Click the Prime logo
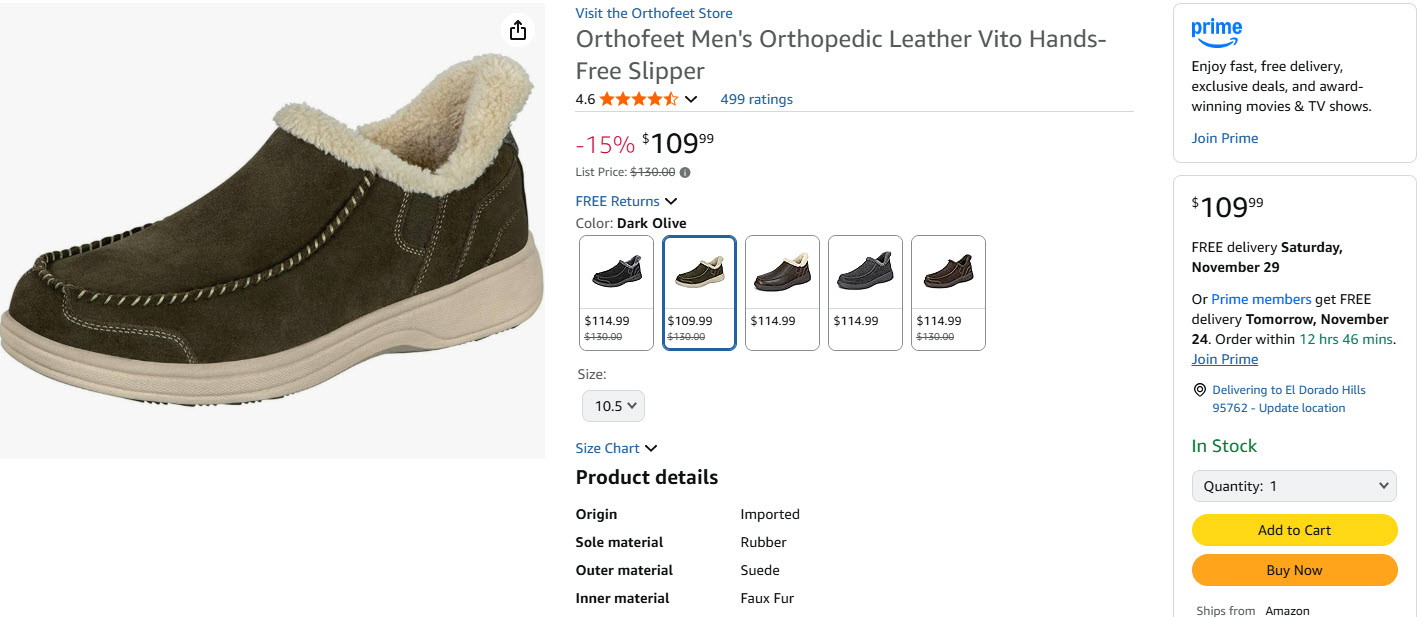This screenshot has width=1421, height=617. 1216,32
